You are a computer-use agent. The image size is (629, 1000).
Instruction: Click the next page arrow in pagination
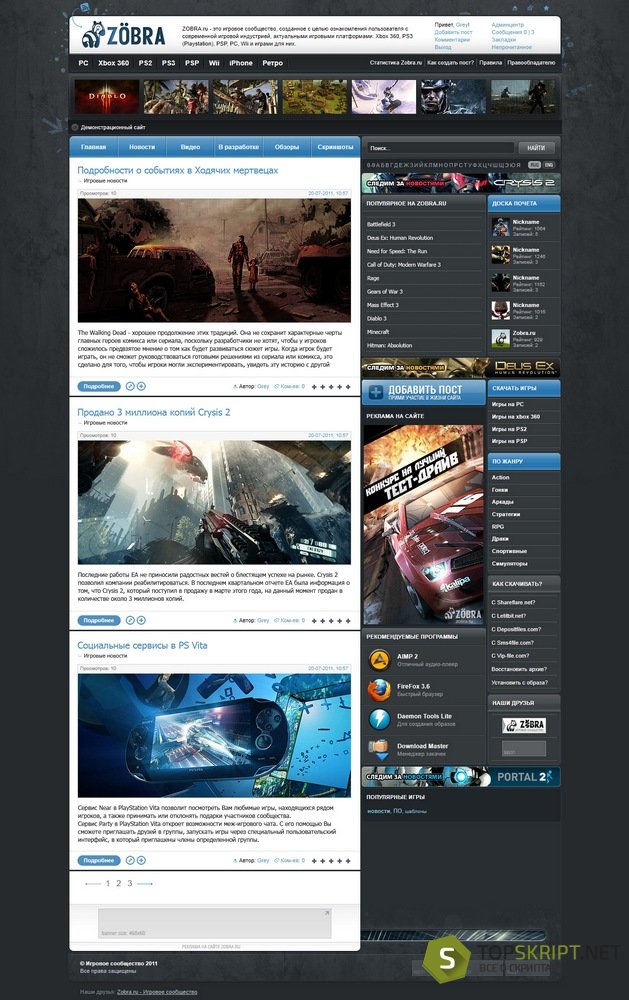tap(145, 884)
